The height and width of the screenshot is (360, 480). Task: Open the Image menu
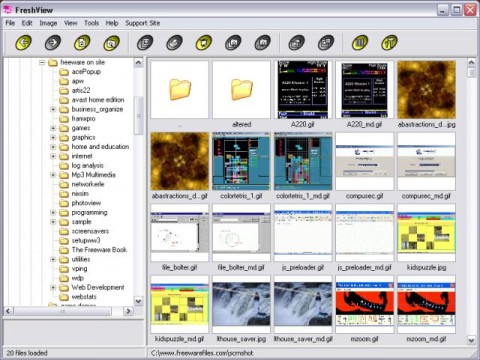tap(48, 23)
